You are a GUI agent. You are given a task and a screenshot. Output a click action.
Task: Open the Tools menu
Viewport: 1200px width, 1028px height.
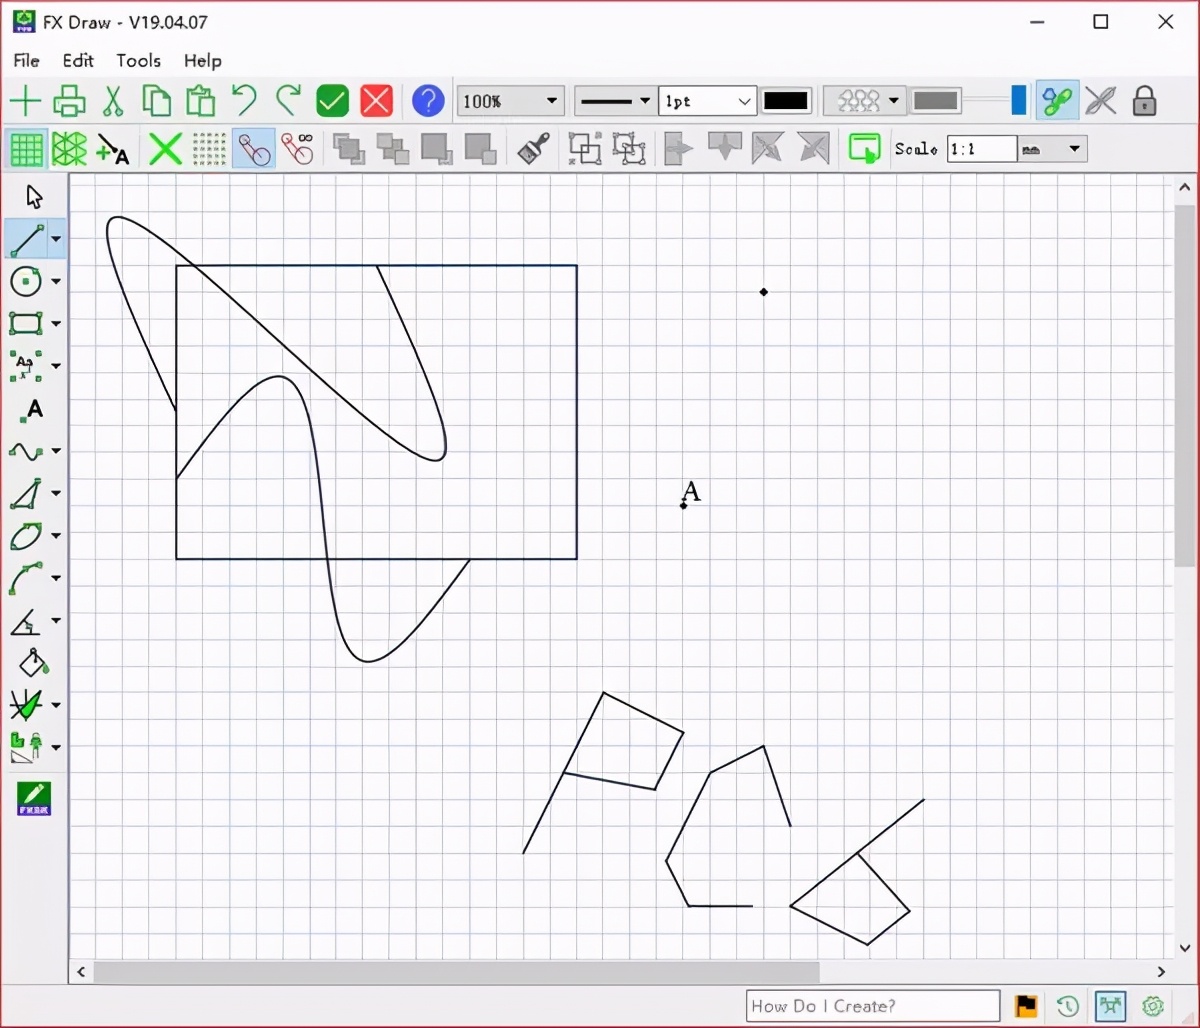[138, 61]
